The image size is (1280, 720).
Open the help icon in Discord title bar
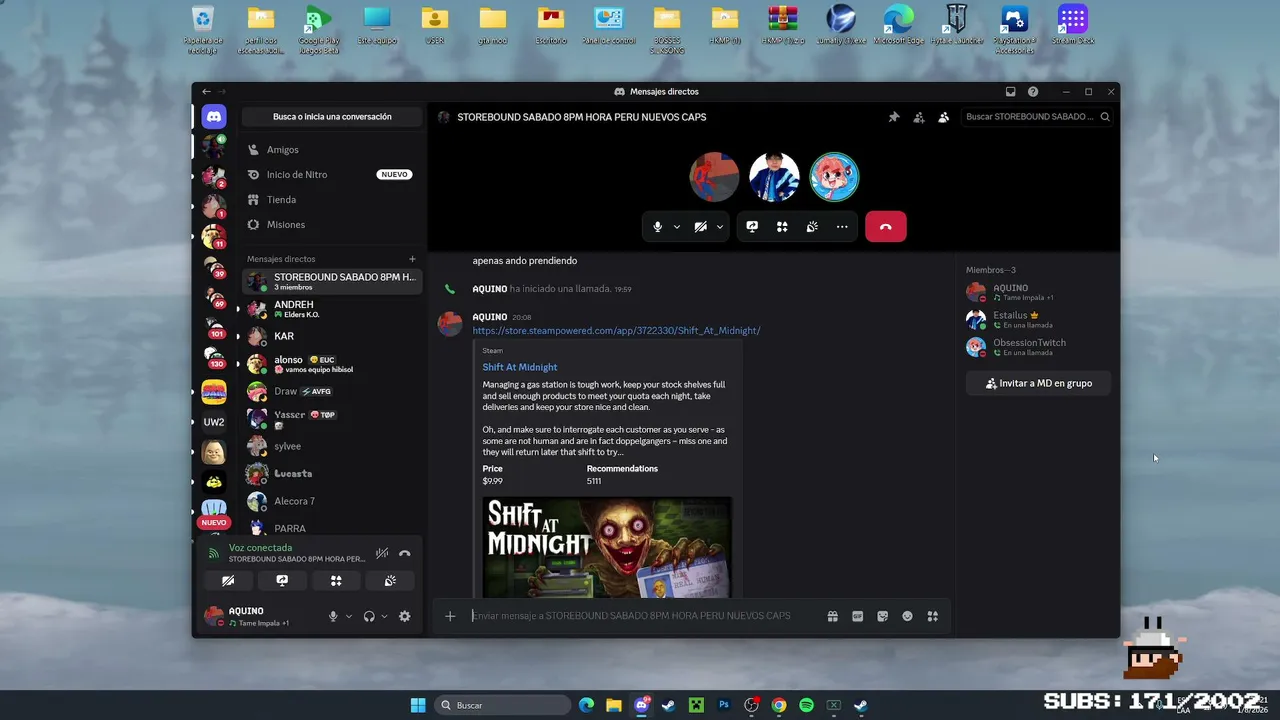coord(1033,92)
